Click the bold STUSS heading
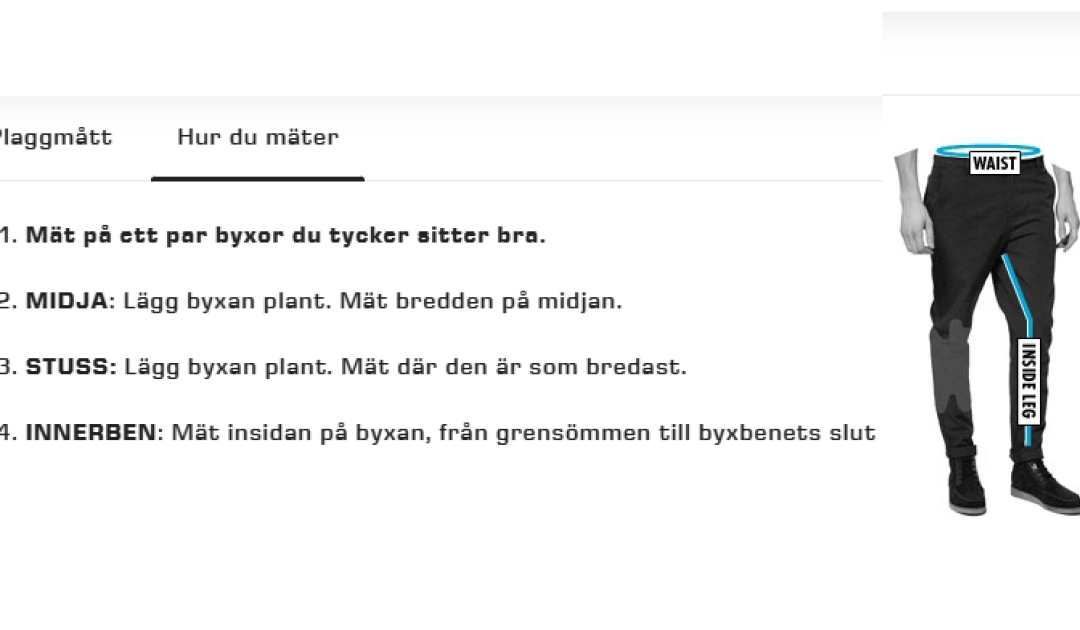The width and height of the screenshot is (1080, 630). click(x=70, y=367)
